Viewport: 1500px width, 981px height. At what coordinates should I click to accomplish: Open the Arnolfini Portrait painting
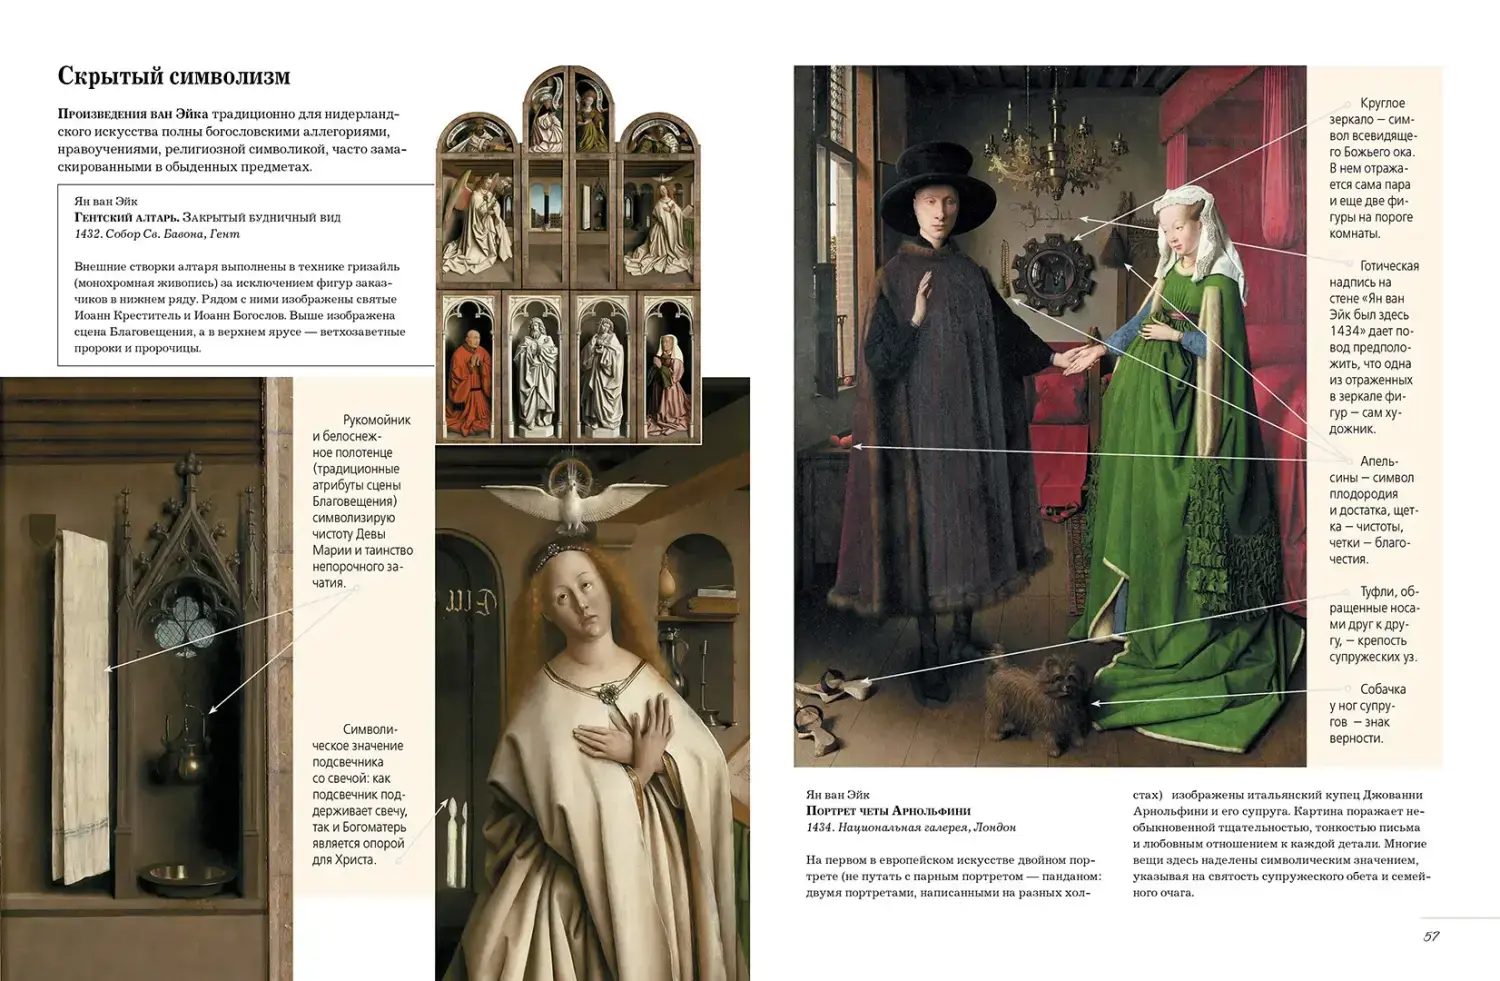1050,416
